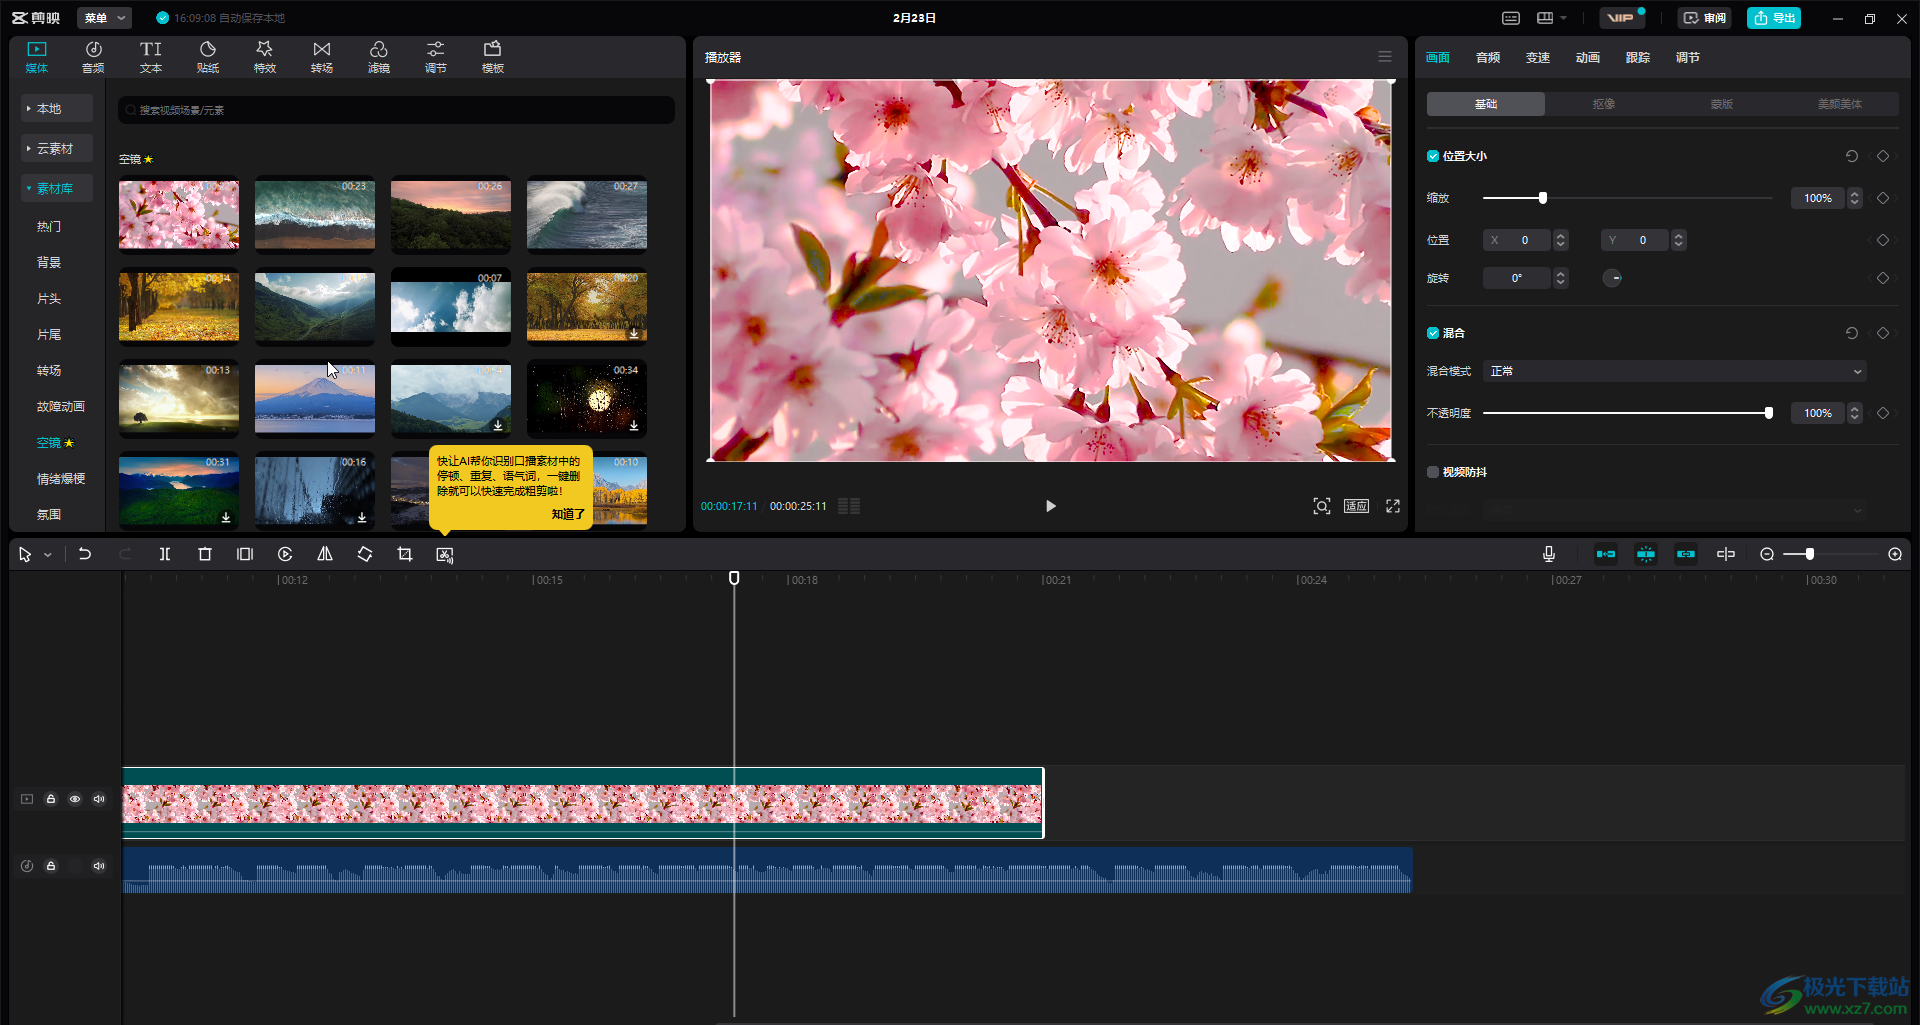The image size is (1920, 1025).
Task: Play the video in the player
Action: pyautogui.click(x=1050, y=506)
